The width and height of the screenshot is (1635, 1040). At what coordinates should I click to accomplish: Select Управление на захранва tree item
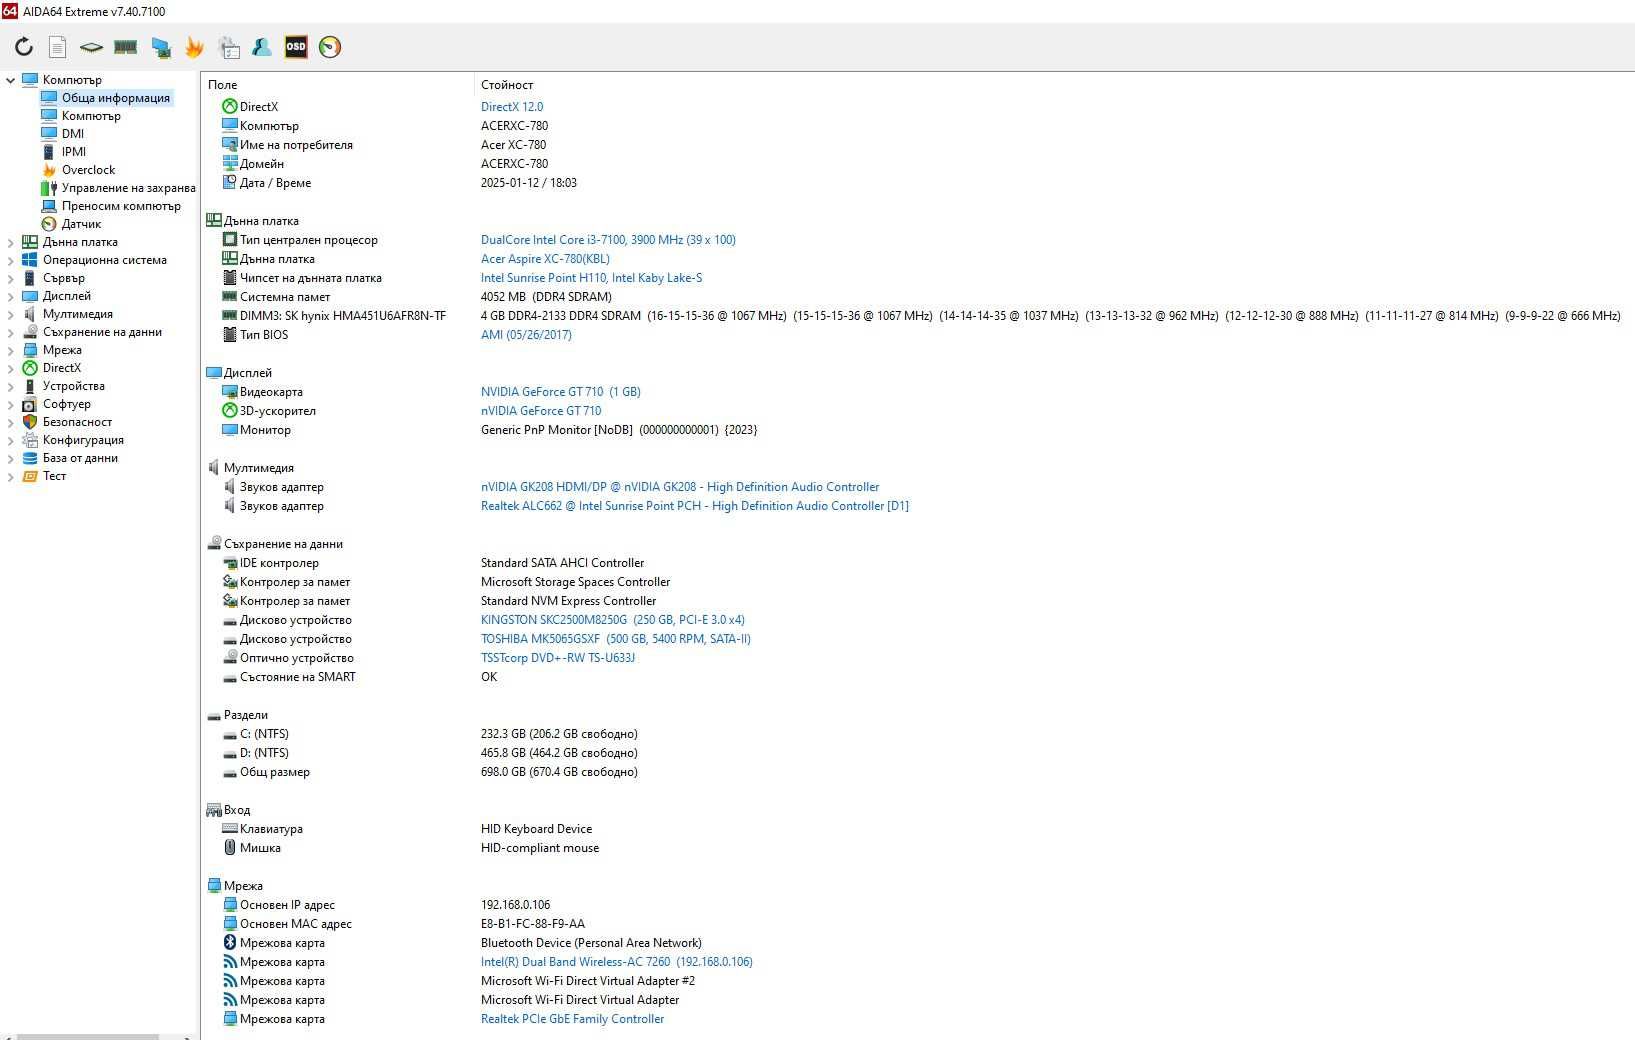(128, 188)
